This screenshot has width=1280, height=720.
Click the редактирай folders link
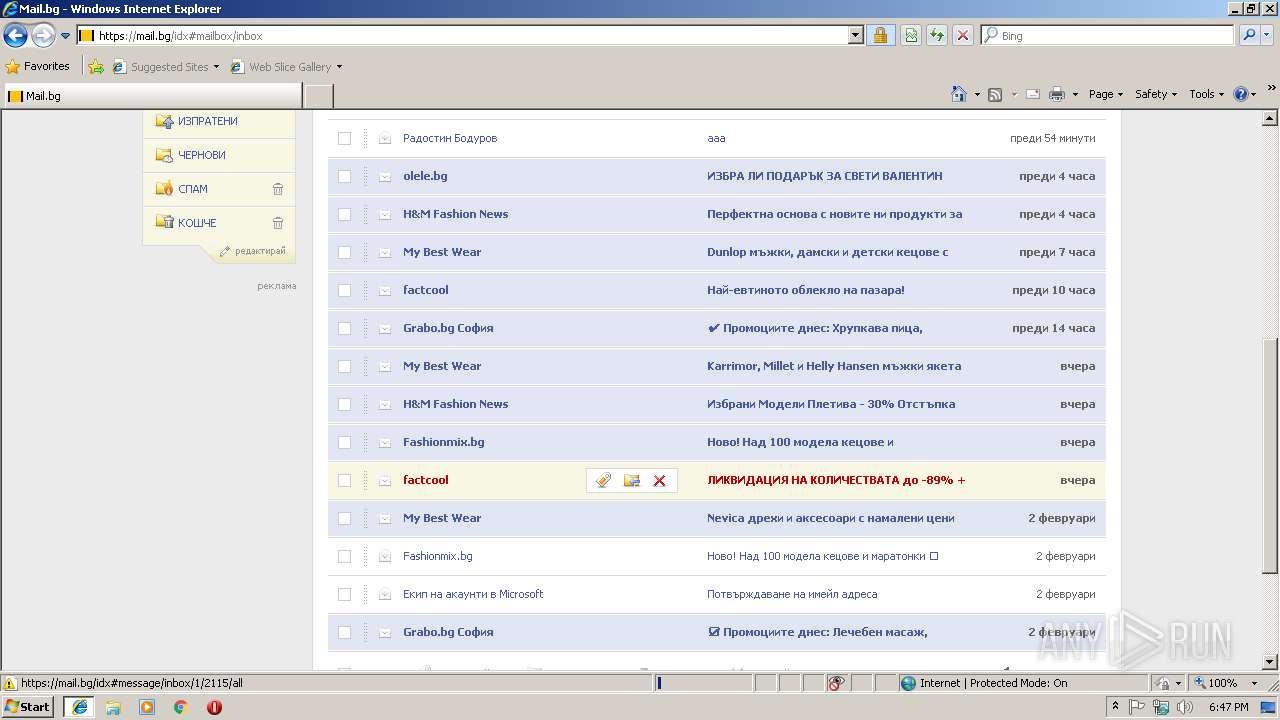[260, 251]
